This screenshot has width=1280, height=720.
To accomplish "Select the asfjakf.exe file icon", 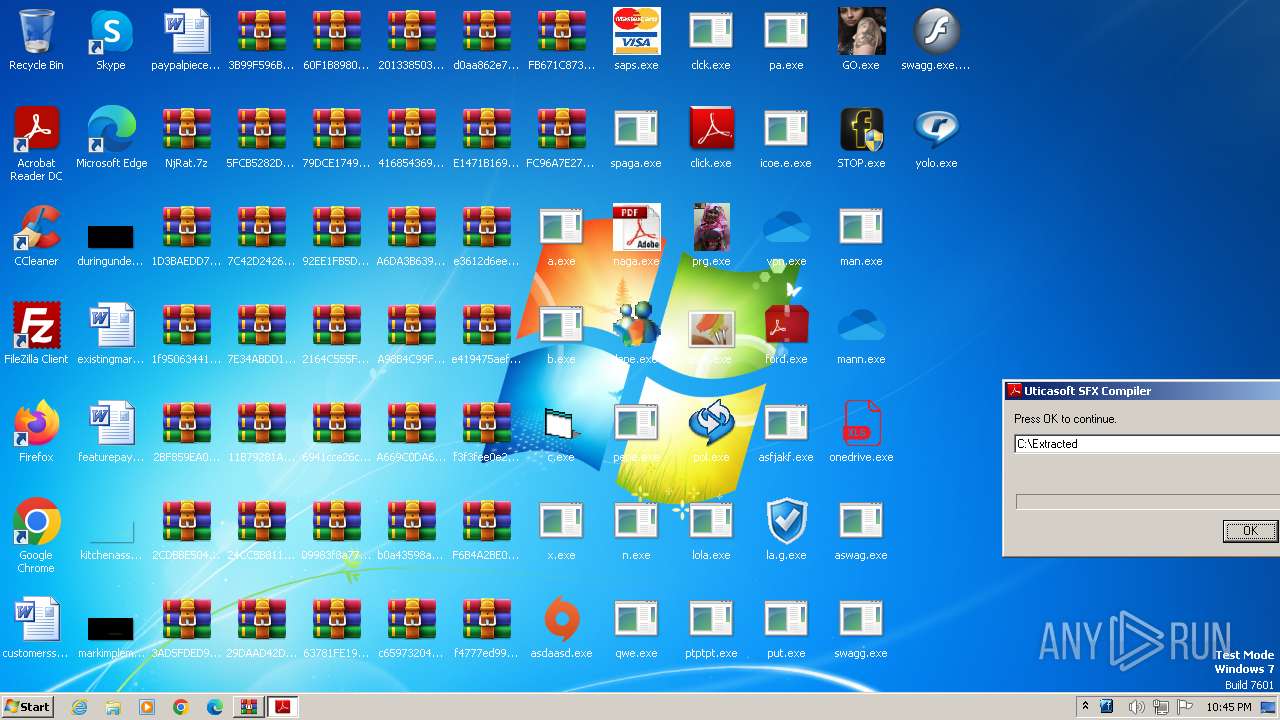I will (x=786, y=423).
